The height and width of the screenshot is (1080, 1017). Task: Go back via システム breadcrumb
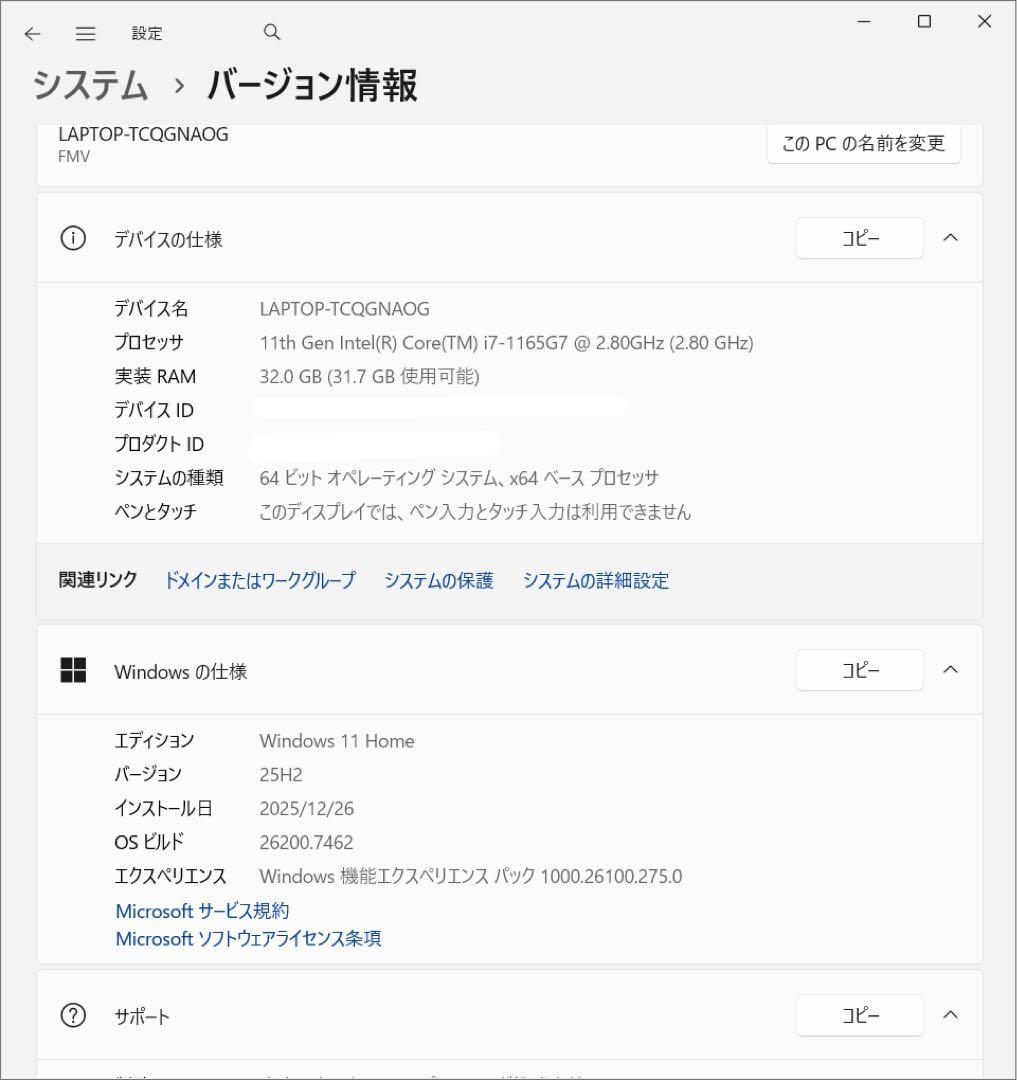pyautogui.click(x=89, y=87)
